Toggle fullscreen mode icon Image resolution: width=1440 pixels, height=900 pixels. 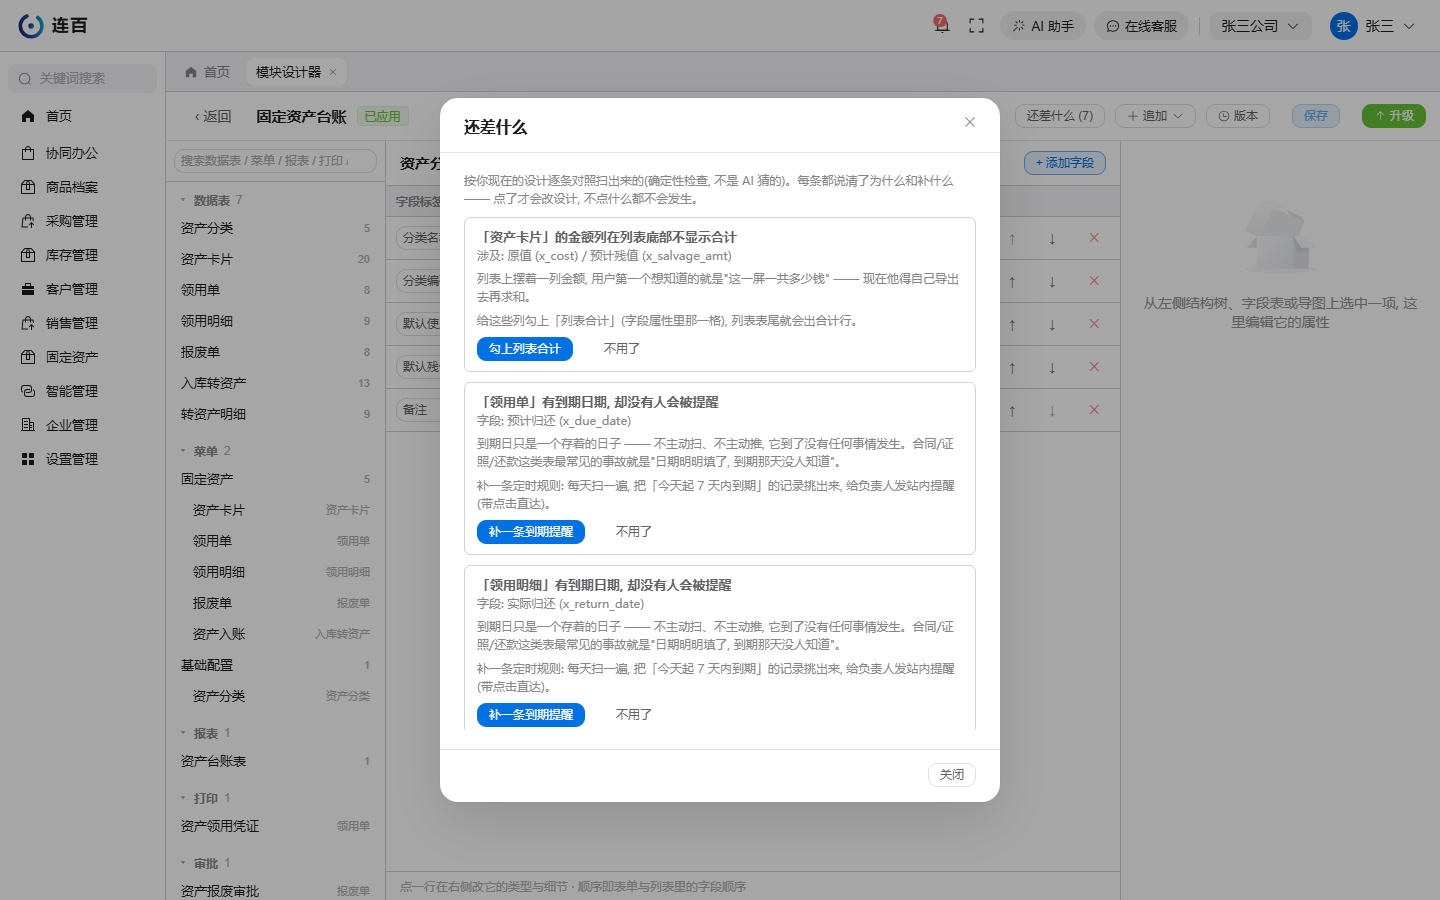click(x=977, y=26)
